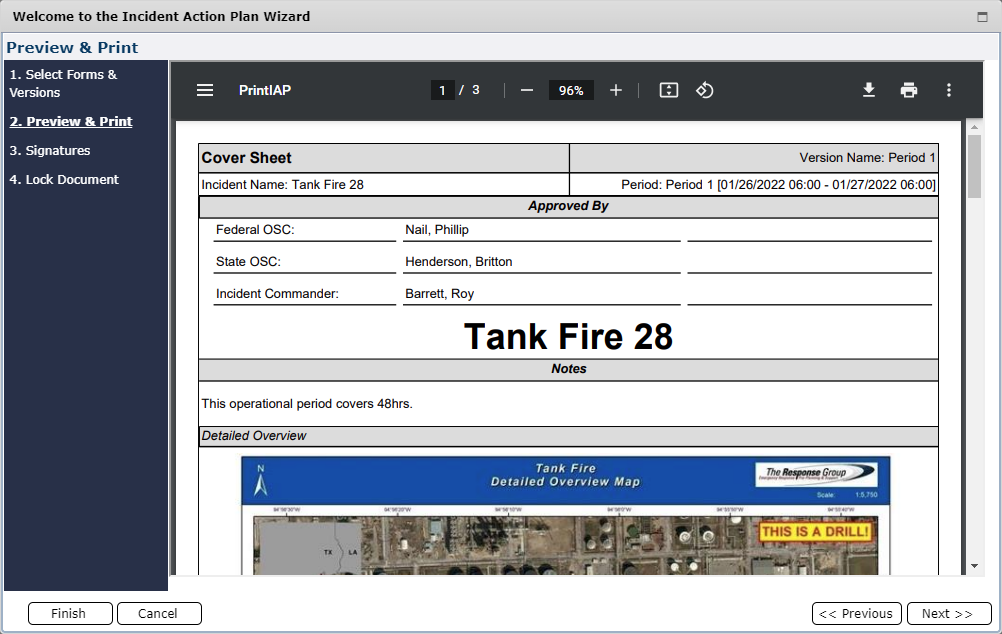Zoom in on the document preview
The height and width of the screenshot is (634, 1002).
(616, 90)
